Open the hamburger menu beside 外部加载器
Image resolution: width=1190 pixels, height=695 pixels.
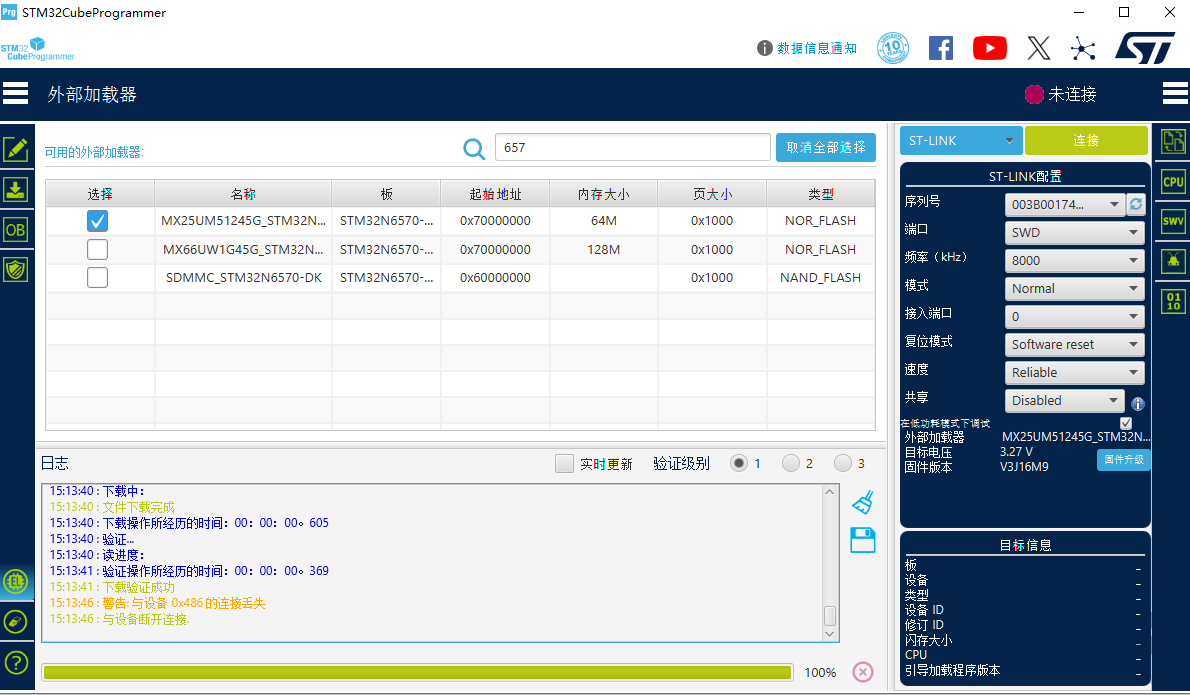[15, 93]
